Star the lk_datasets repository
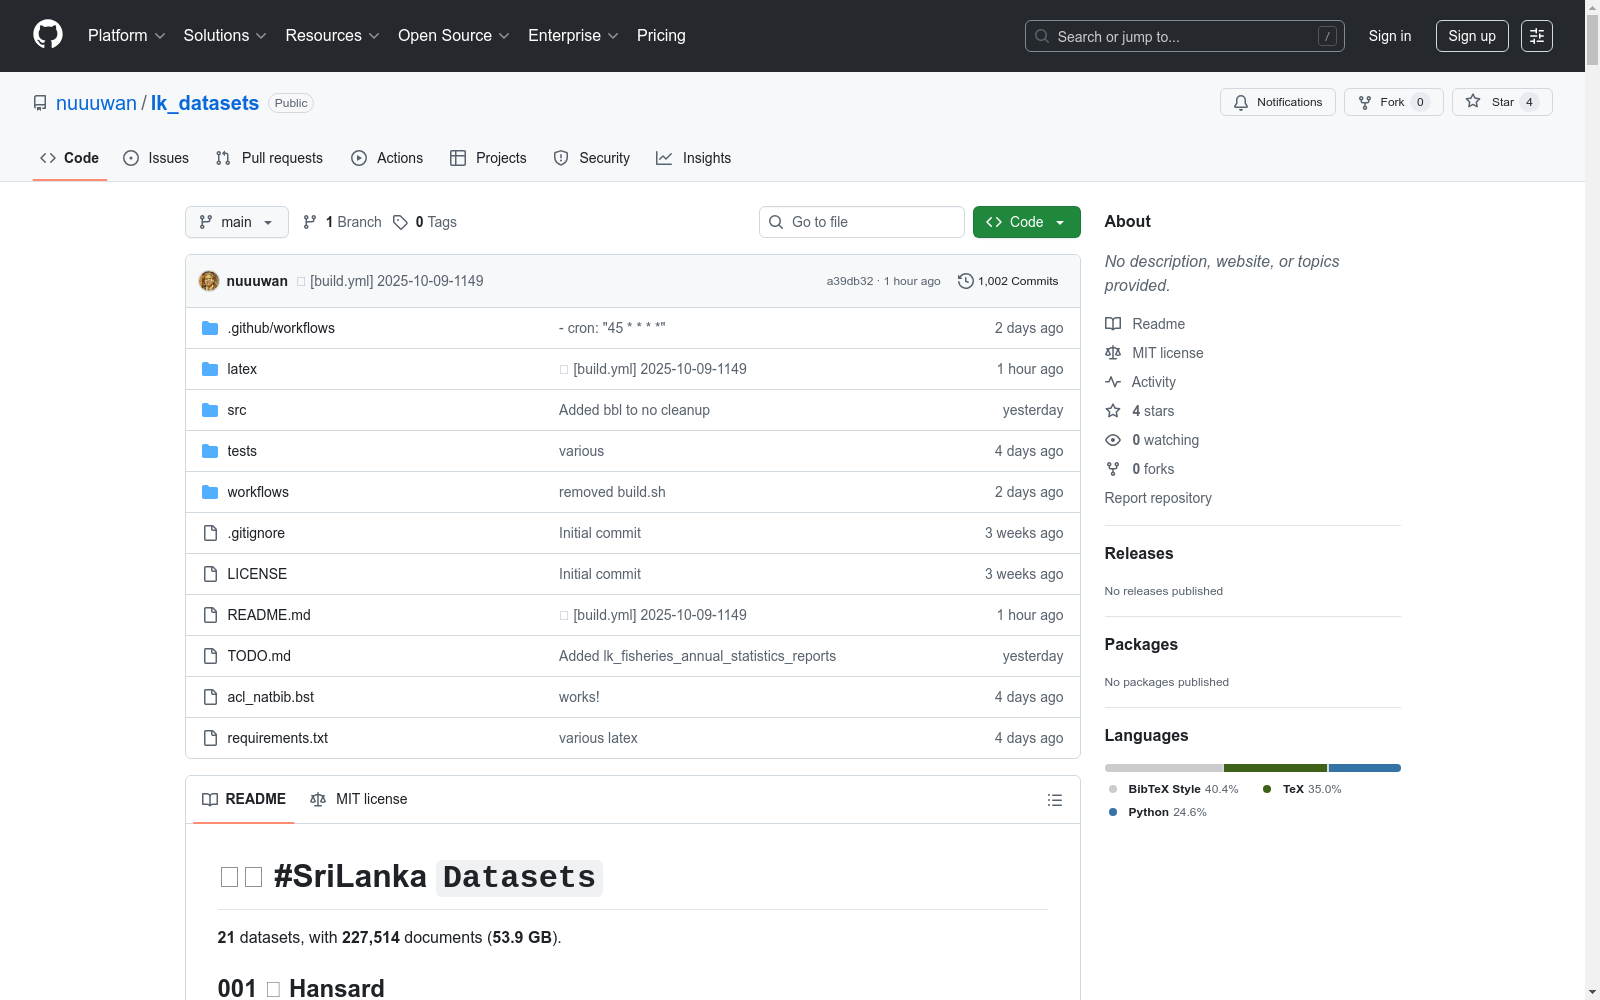This screenshot has height=1000, width=1600. 1502,102
